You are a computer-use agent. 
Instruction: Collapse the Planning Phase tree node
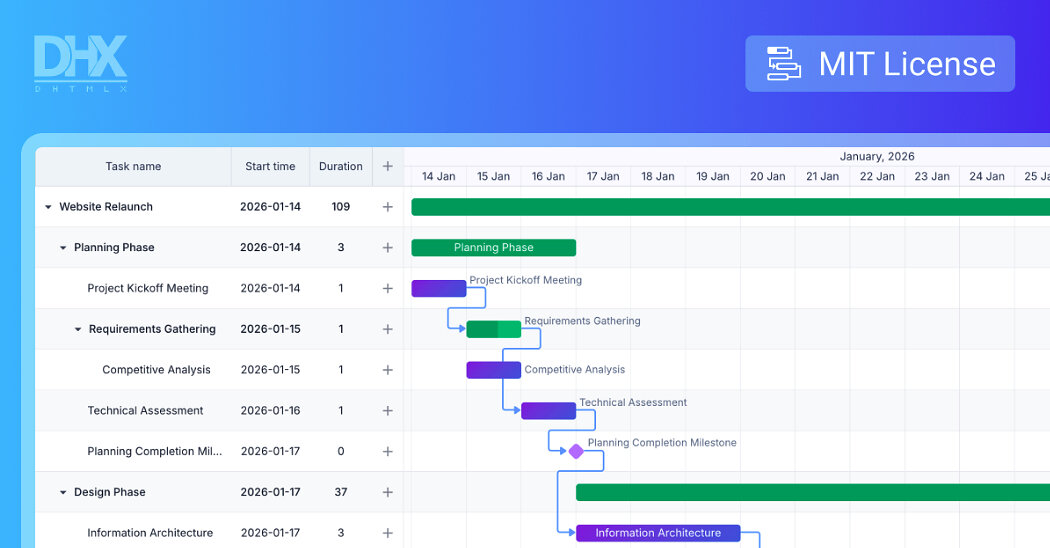63,248
